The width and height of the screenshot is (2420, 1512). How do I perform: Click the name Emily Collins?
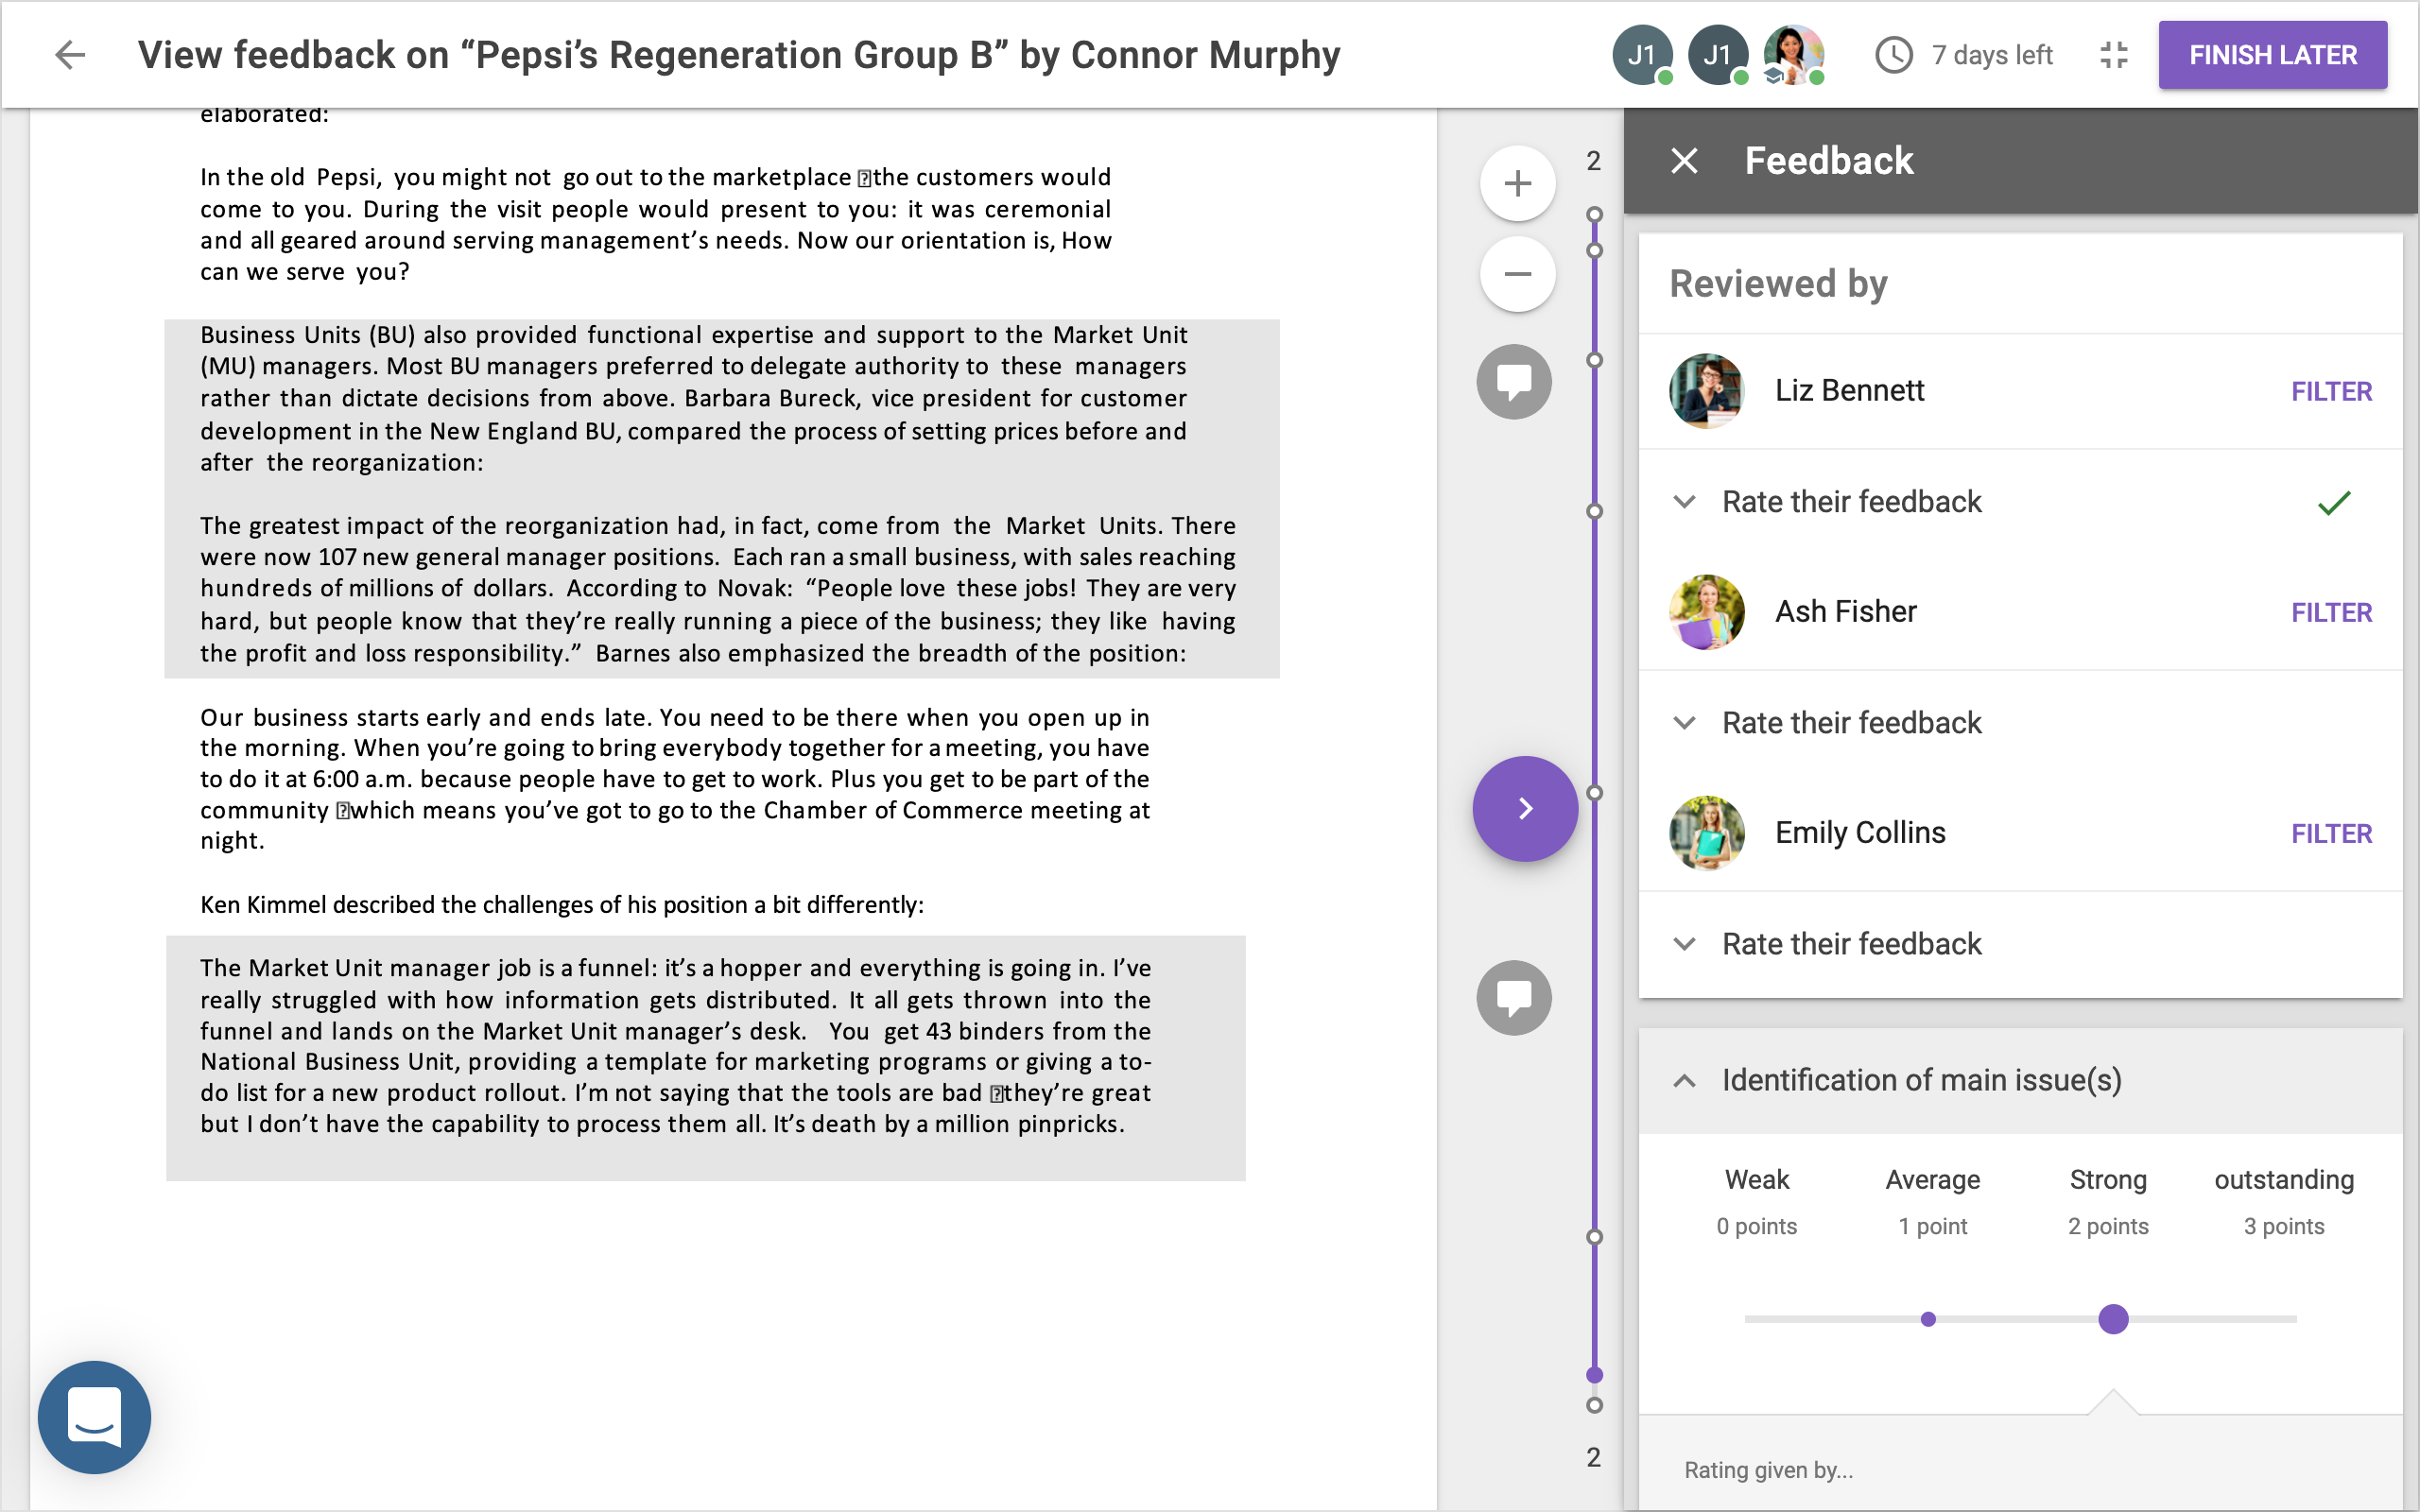pos(1859,833)
